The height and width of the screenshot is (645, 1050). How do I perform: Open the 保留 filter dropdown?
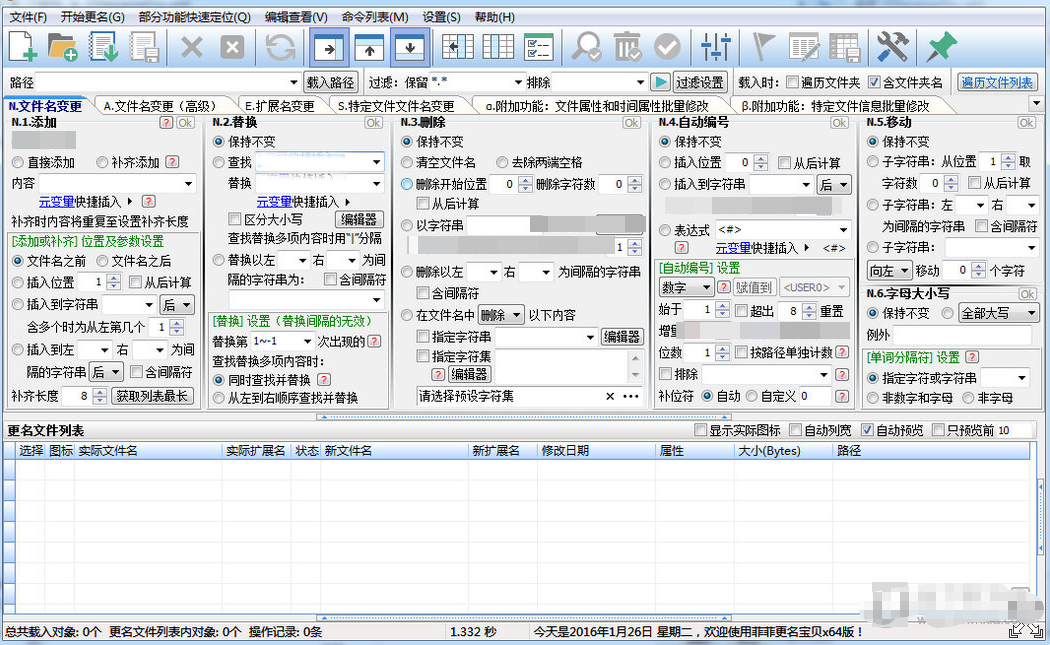click(x=518, y=82)
